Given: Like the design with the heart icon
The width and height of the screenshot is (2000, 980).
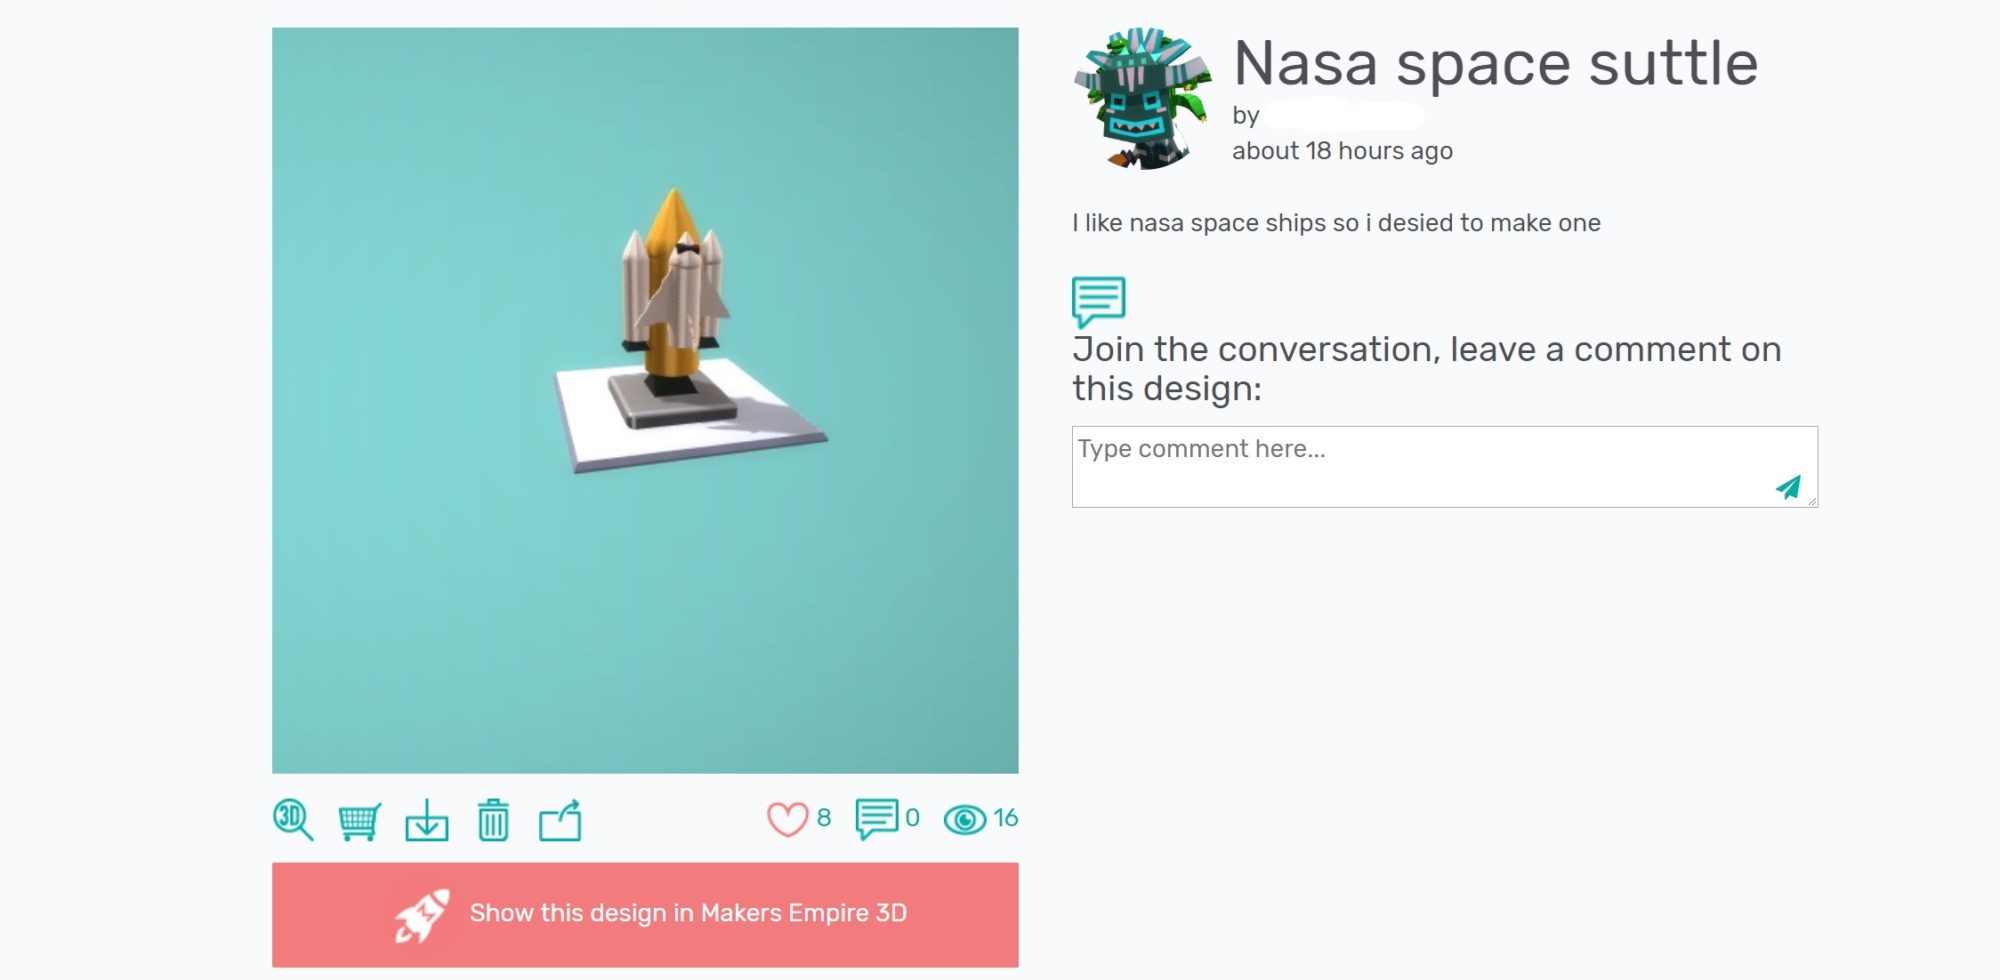Looking at the screenshot, I should click(x=787, y=820).
